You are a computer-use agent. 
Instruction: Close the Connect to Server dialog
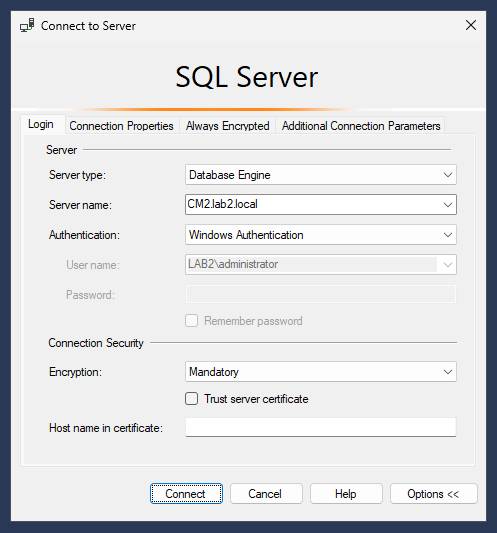470,25
